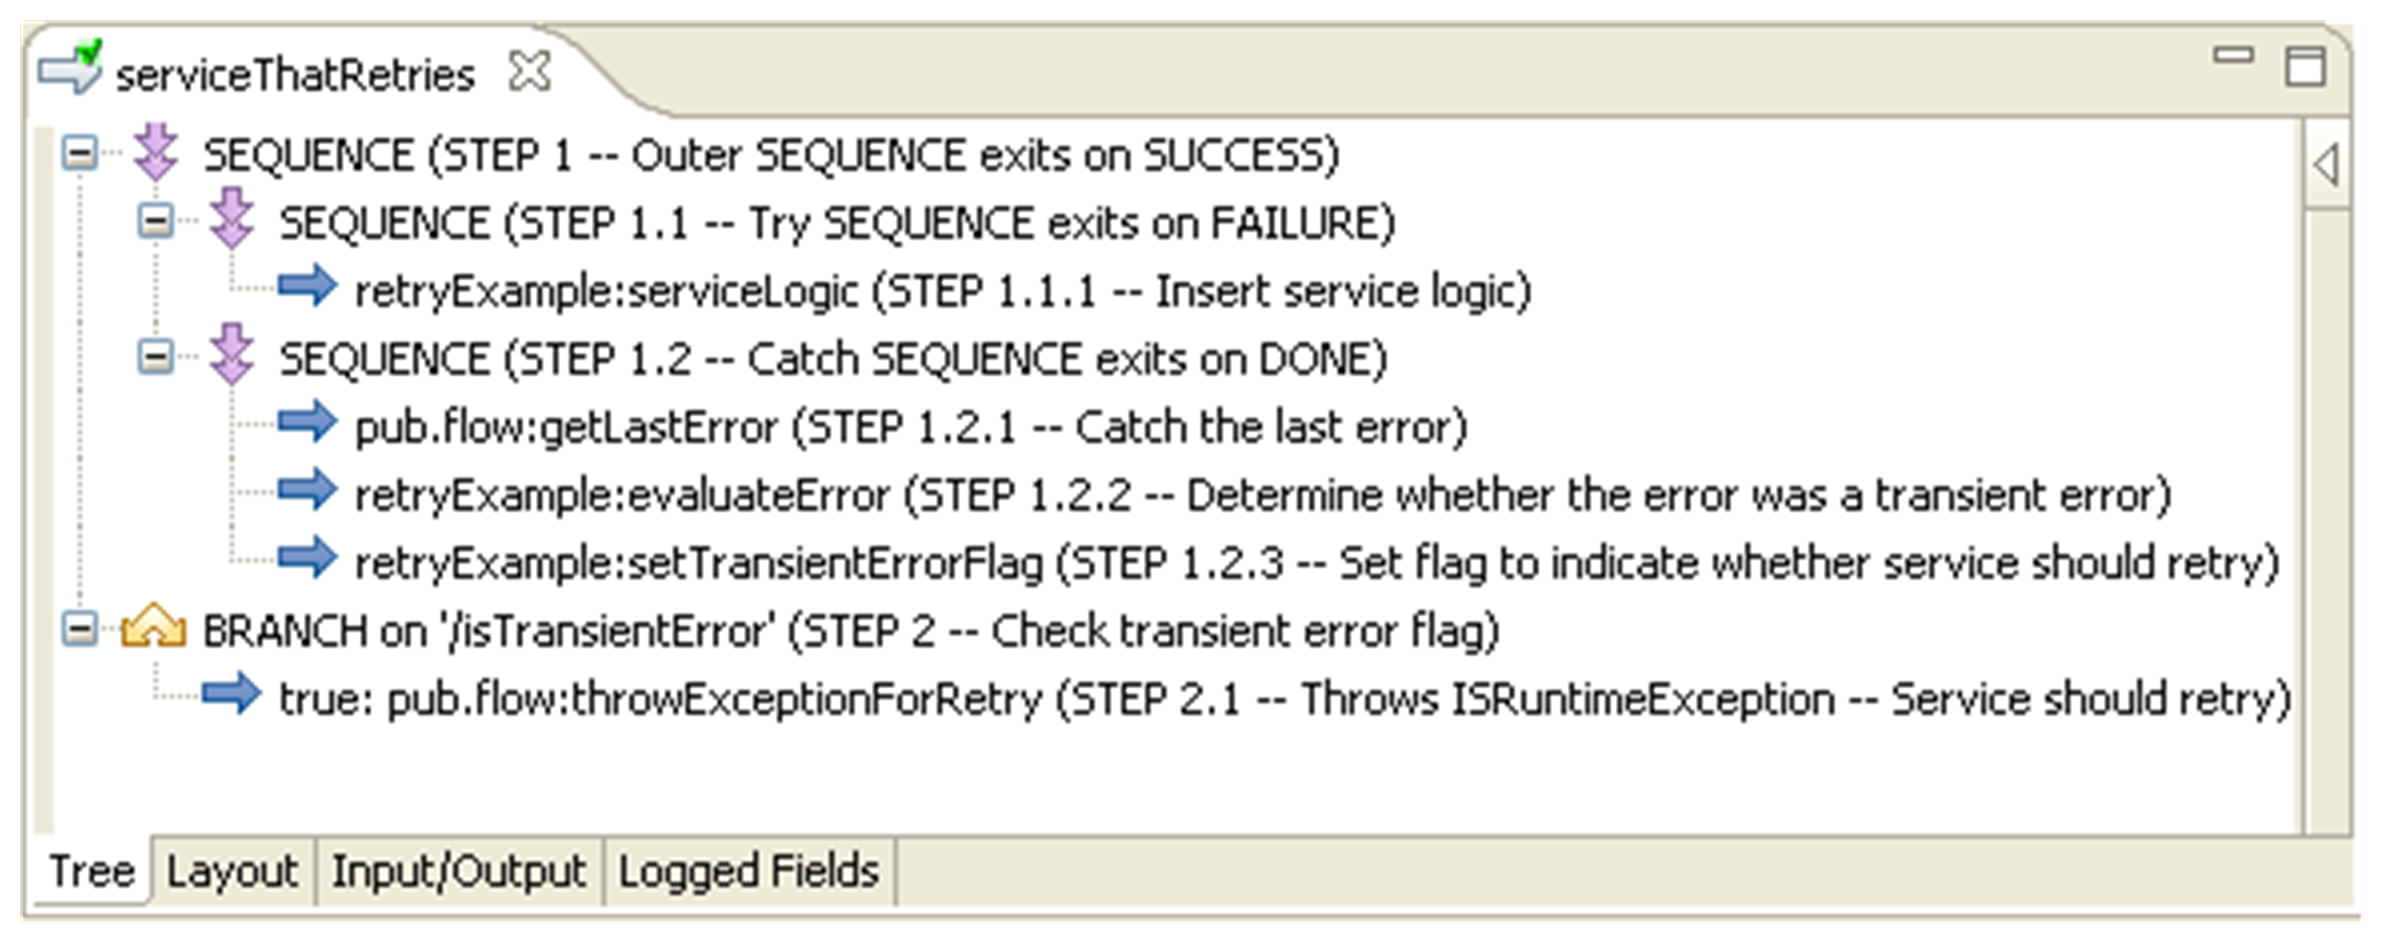Click the setTransientErrorFlag invoke arrow icon
The image size is (2388, 944).
click(x=308, y=560)
